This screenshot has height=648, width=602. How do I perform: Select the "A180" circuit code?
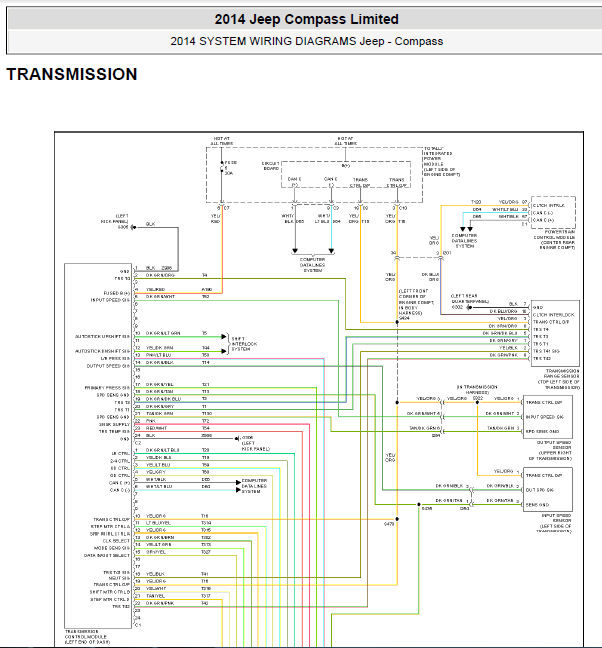pos(207,290)
